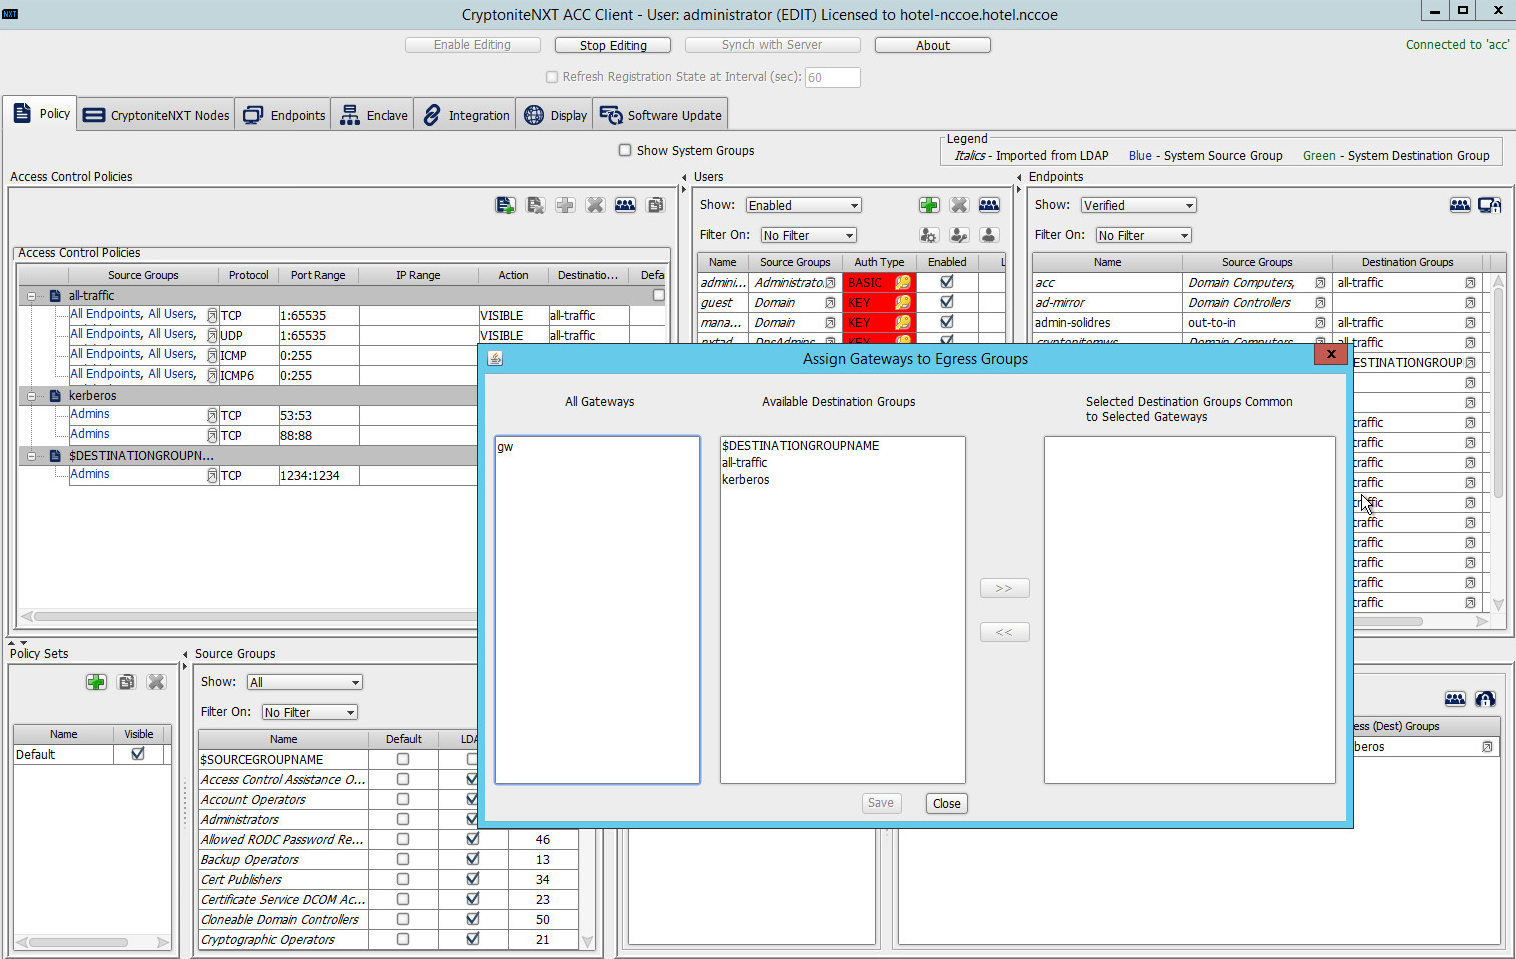The height and width of the screenshot is (959, 1516).
Task: Click the delete X icon in Access Control Policies toolbar
Action: (595, 205)
